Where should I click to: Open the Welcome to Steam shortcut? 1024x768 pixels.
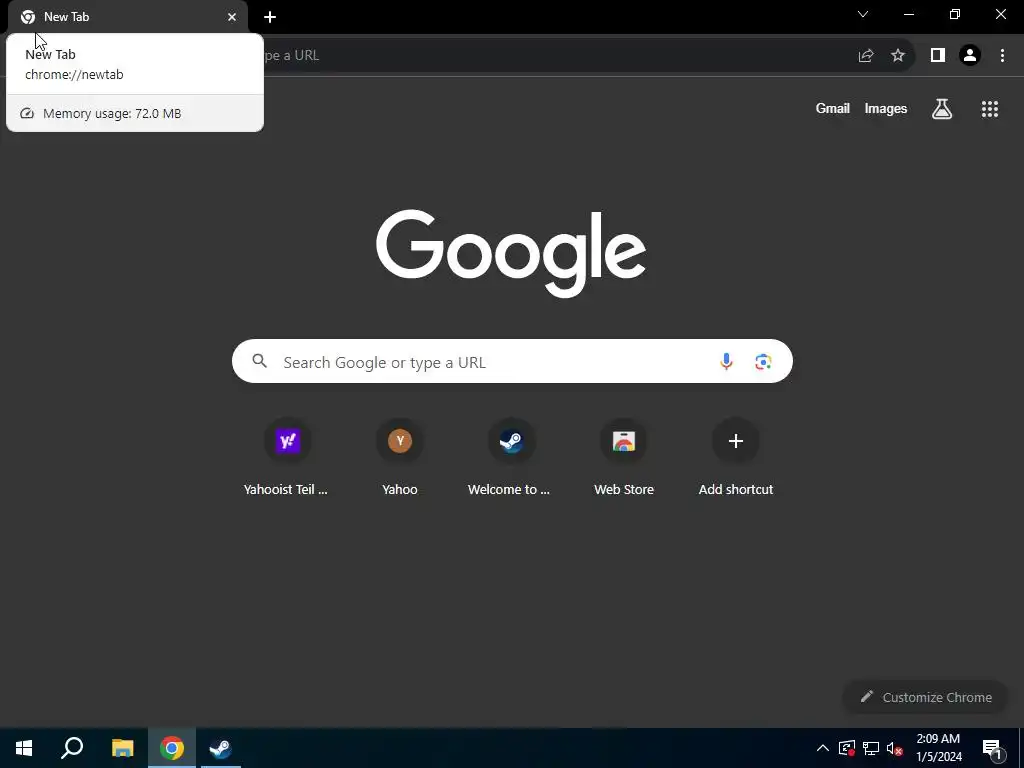point(512,457)
